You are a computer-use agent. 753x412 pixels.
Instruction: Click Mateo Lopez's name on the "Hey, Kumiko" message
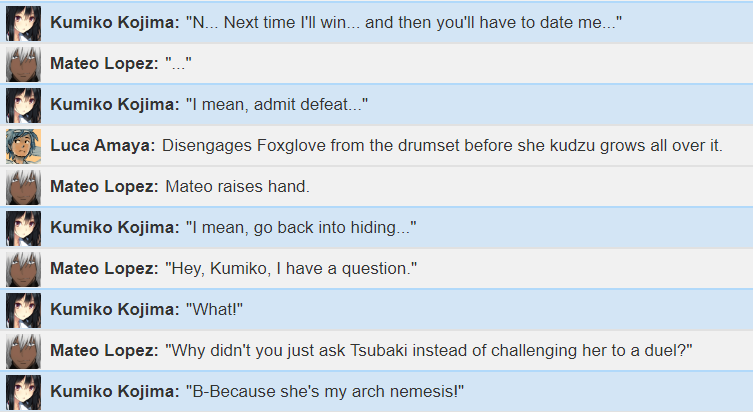pyautogui.click(x=104, y=268)
